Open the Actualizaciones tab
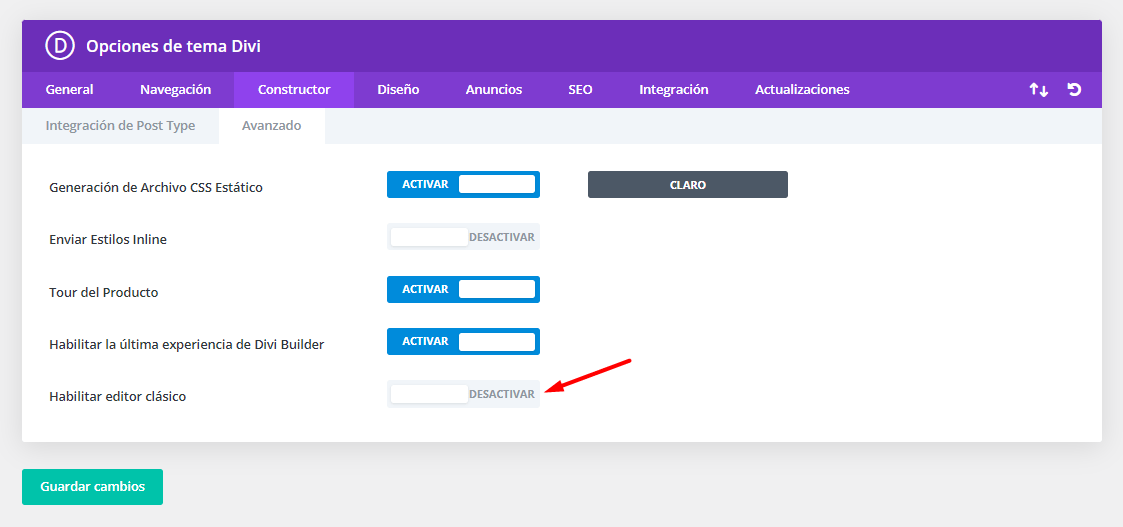 coord(802,90)
